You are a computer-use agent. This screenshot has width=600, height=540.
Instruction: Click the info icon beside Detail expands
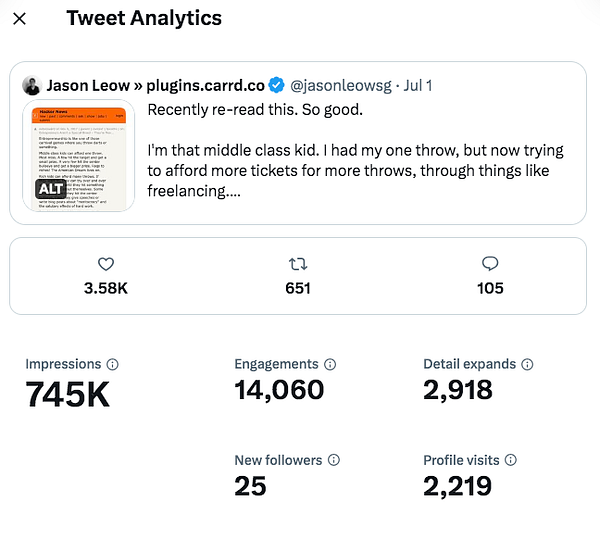527,365
